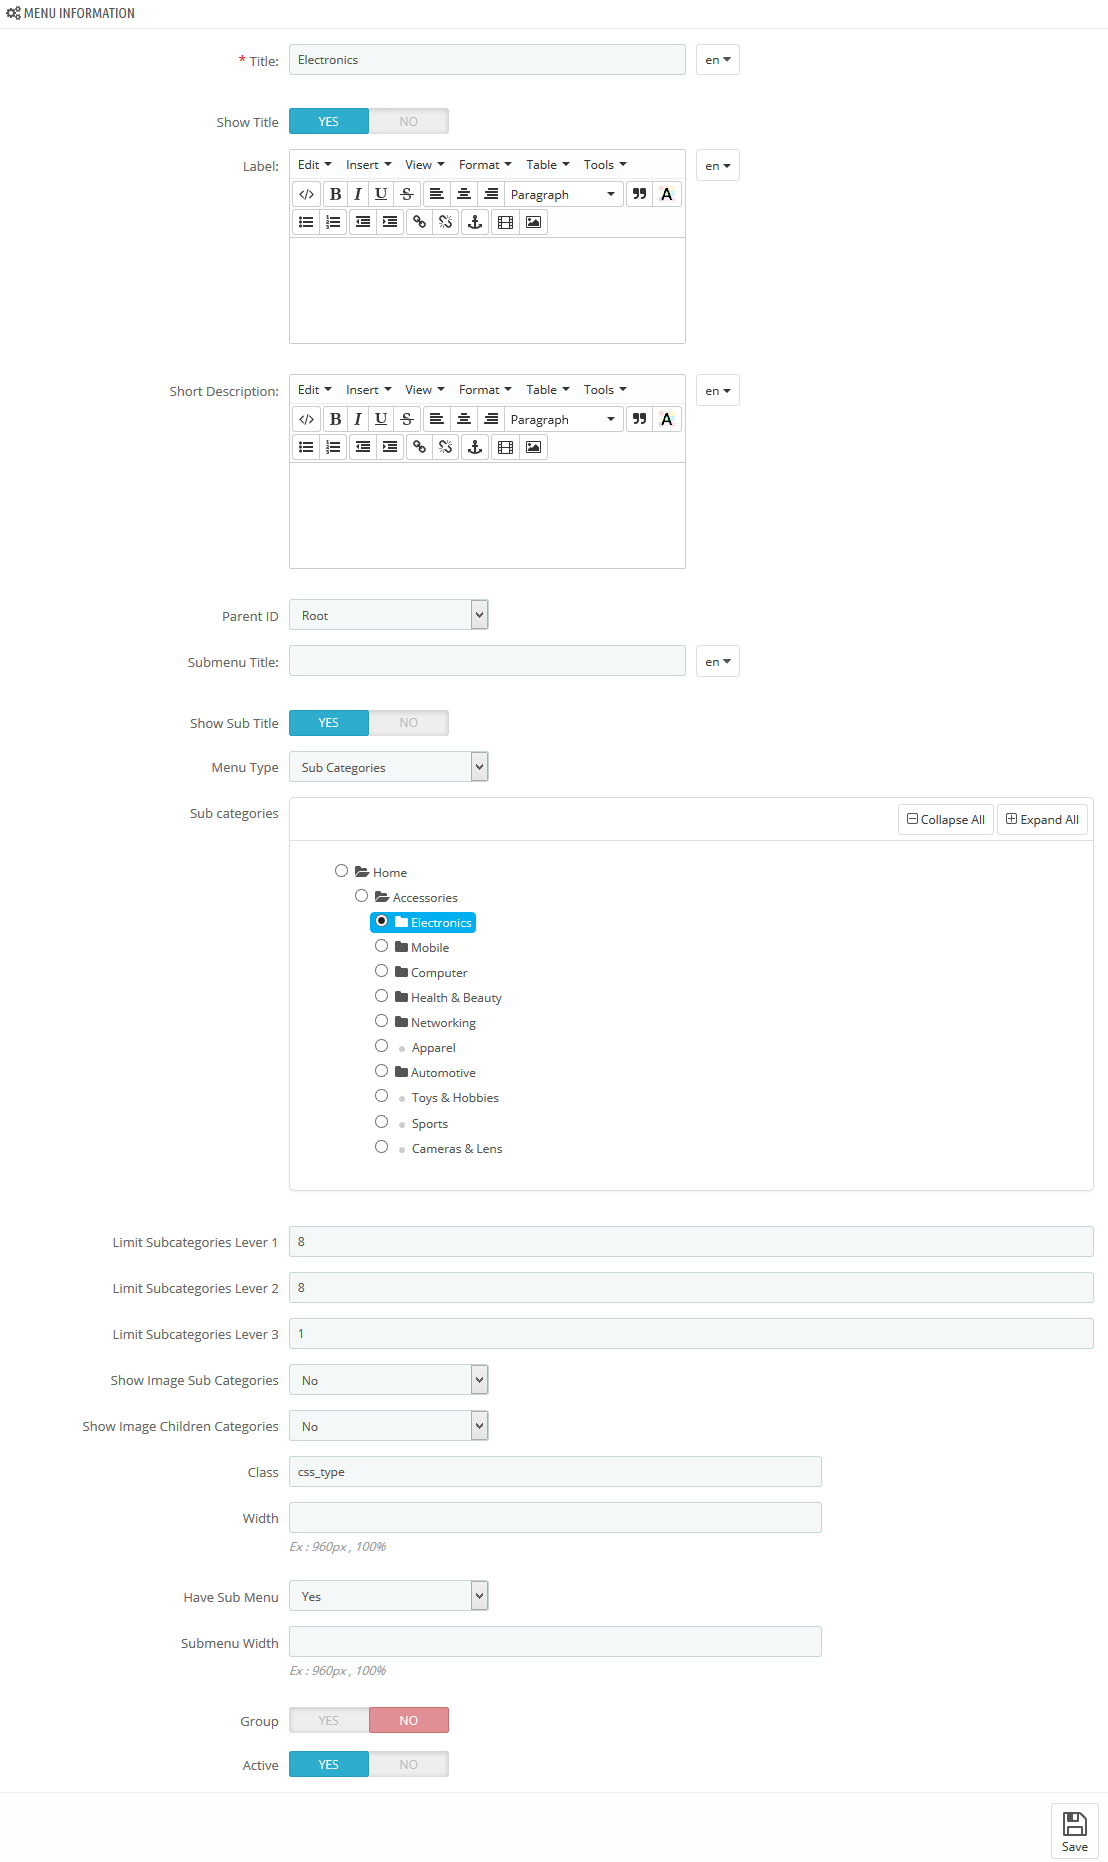Click insert link icon in Label editor

click(419, 222)
